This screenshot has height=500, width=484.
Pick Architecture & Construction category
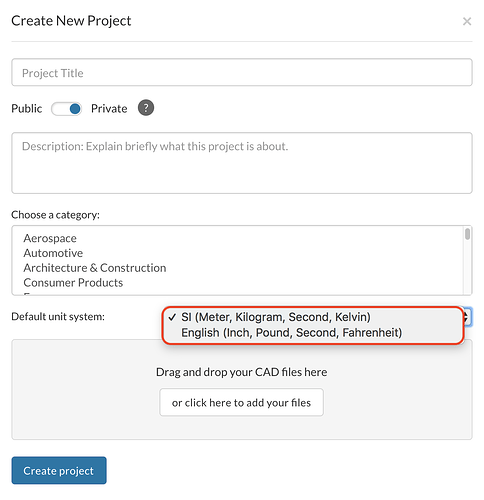[95, 268]
